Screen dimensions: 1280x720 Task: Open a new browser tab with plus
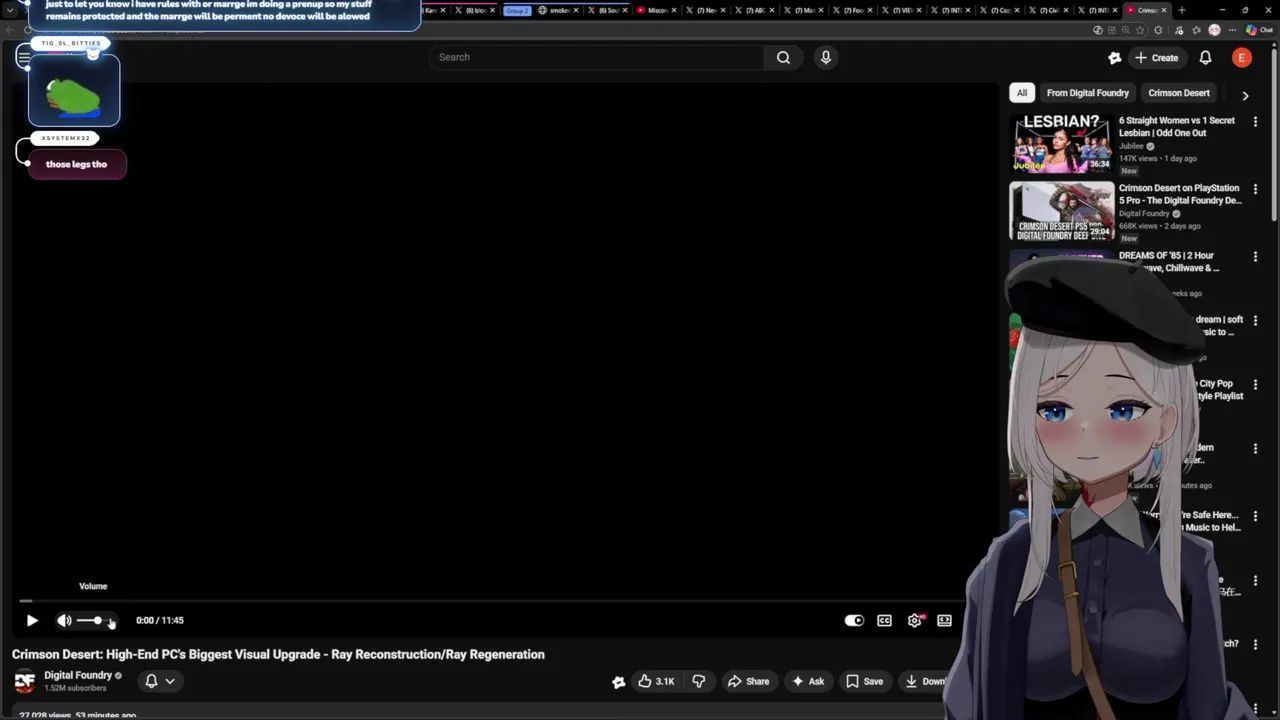[x=1182, y=10]
